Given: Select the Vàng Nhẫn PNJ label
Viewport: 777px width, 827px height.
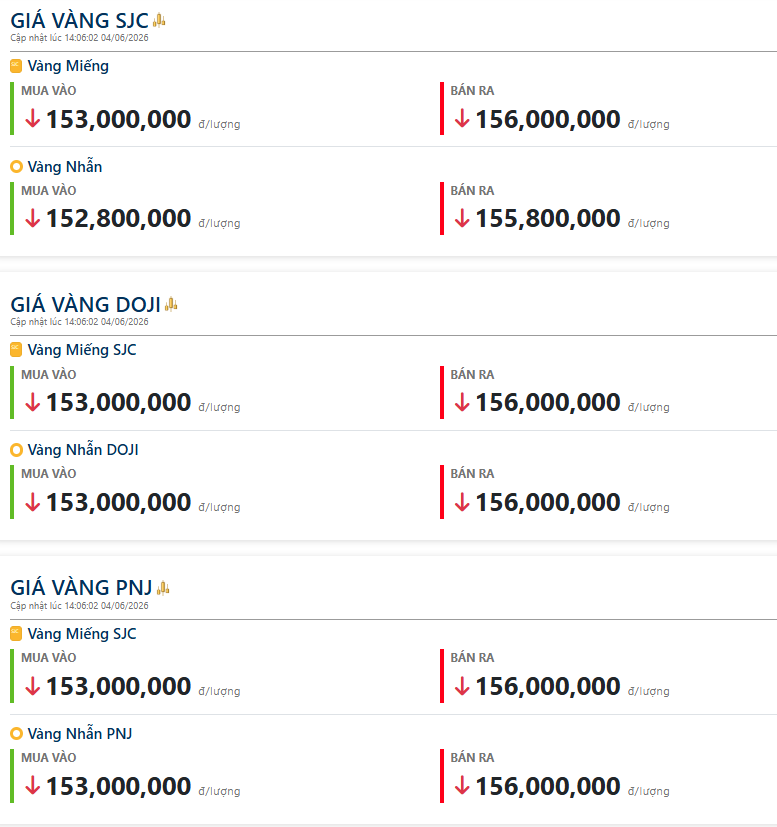Looking at the screenshot, I should click(80, 734).
